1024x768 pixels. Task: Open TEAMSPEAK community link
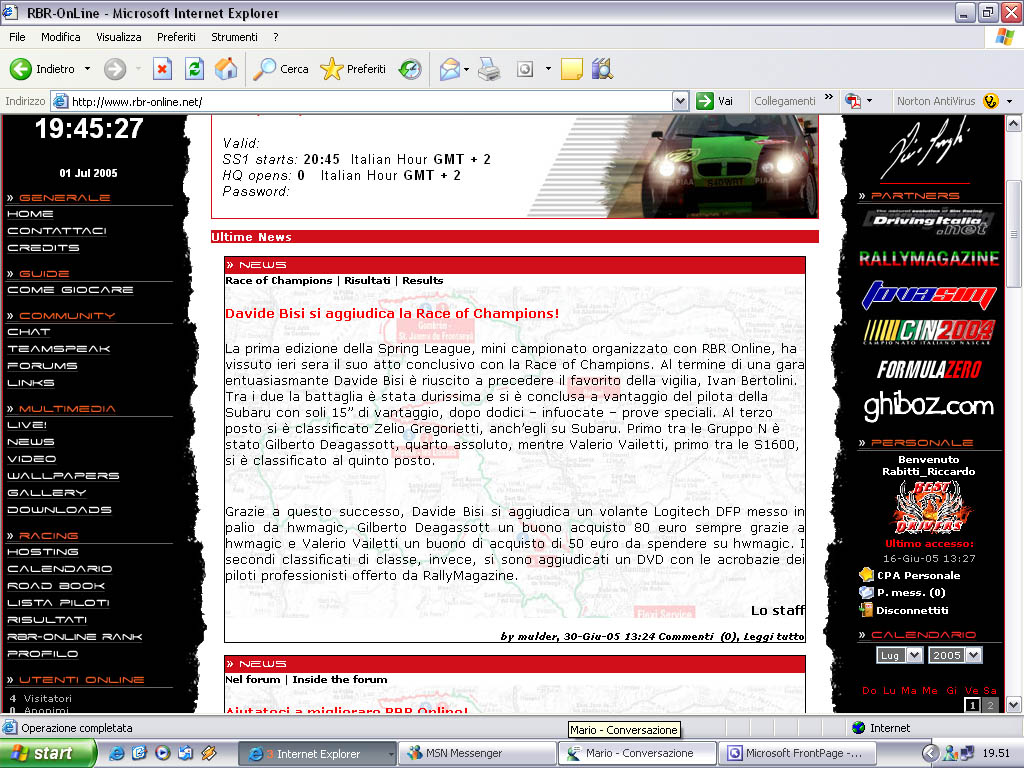coord(59,349)
